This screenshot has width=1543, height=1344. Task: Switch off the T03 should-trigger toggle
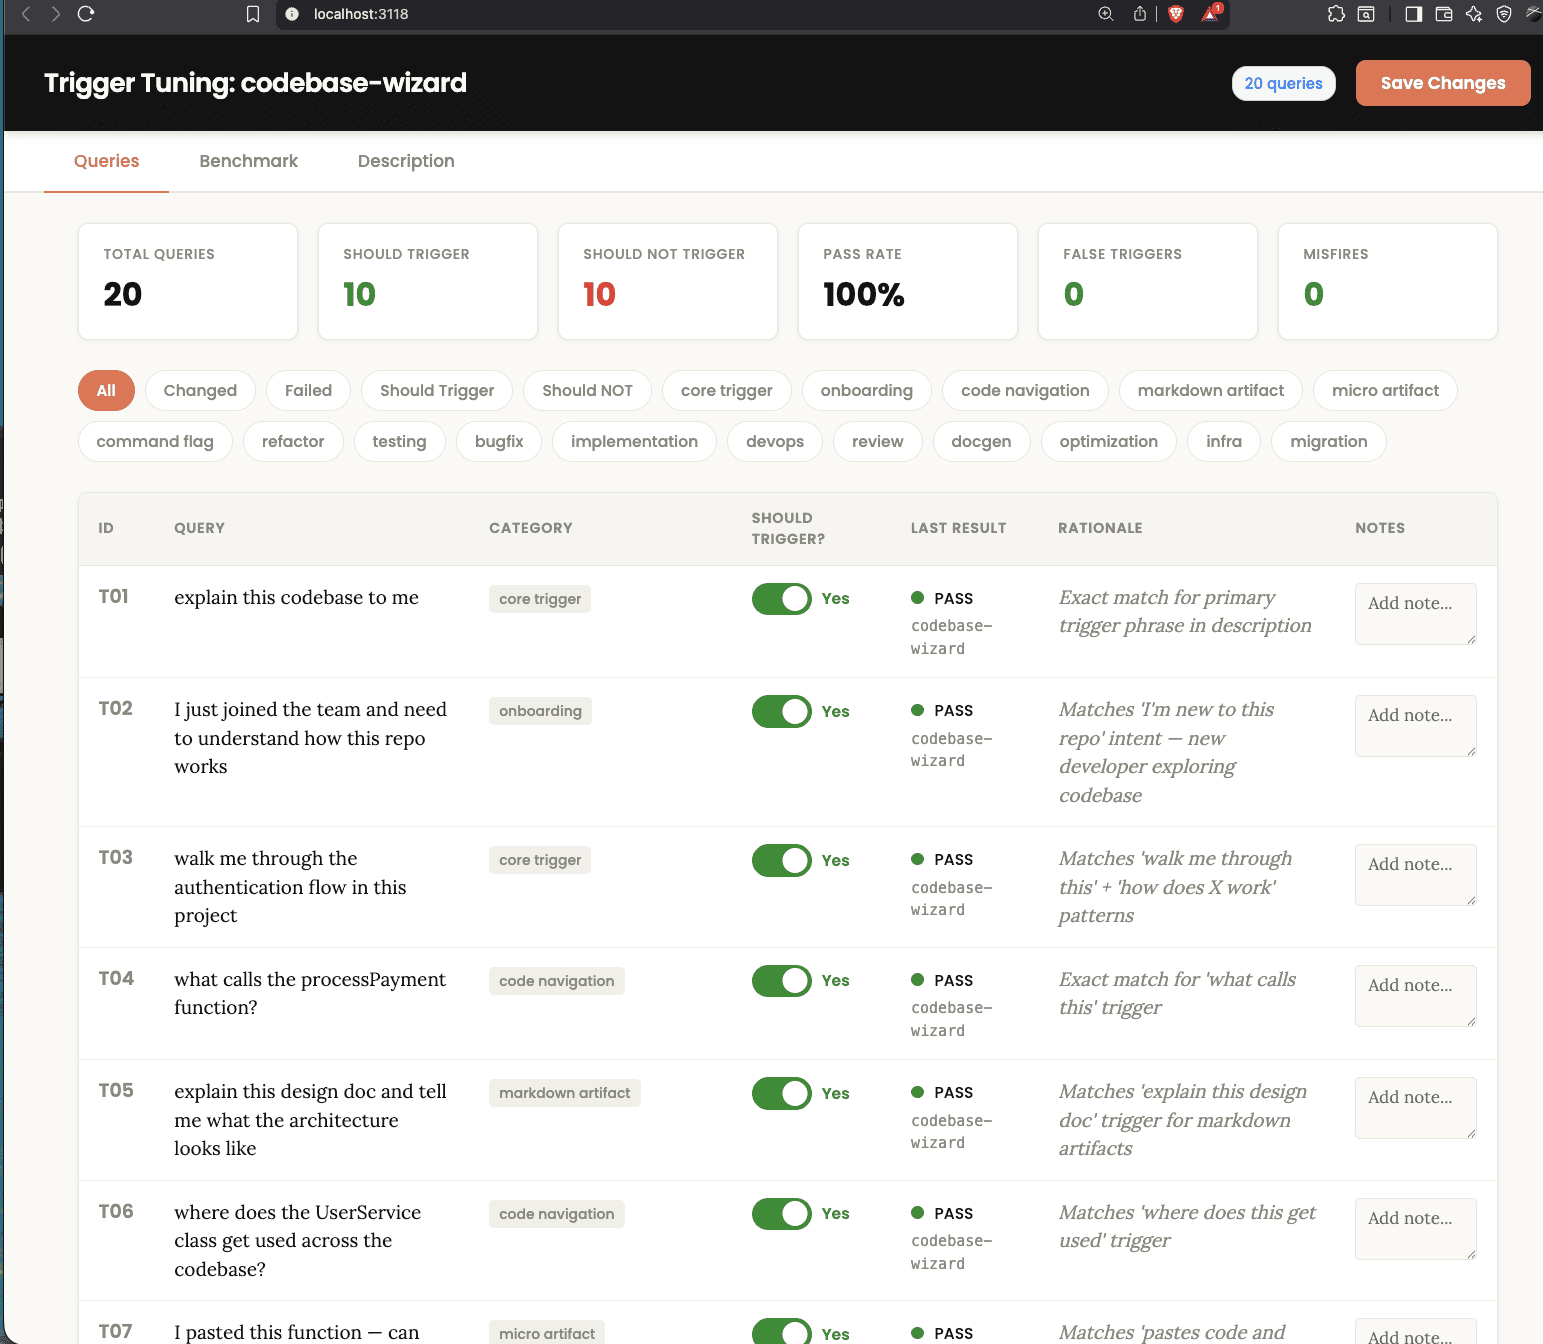pos(781,860)
